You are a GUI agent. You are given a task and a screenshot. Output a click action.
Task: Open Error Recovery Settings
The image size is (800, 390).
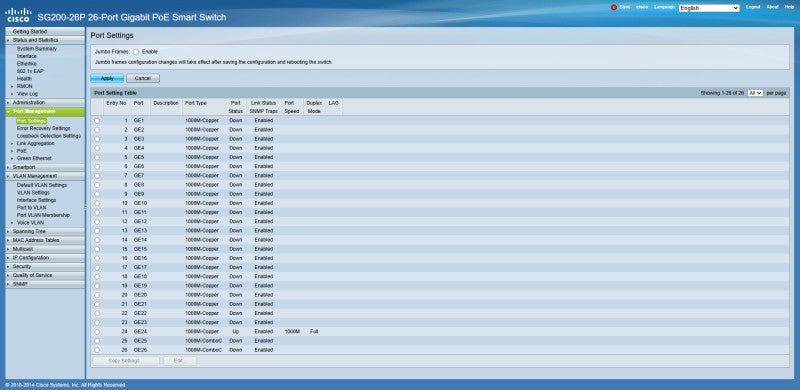43,129
